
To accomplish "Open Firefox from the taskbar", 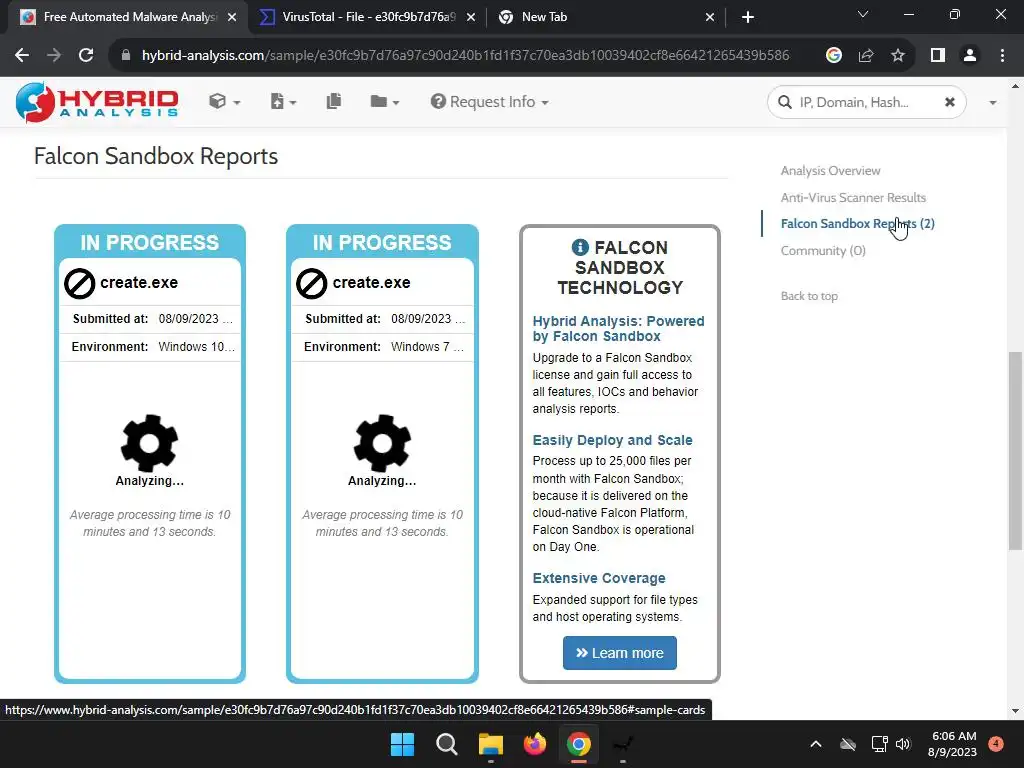I will pos(535,744).
